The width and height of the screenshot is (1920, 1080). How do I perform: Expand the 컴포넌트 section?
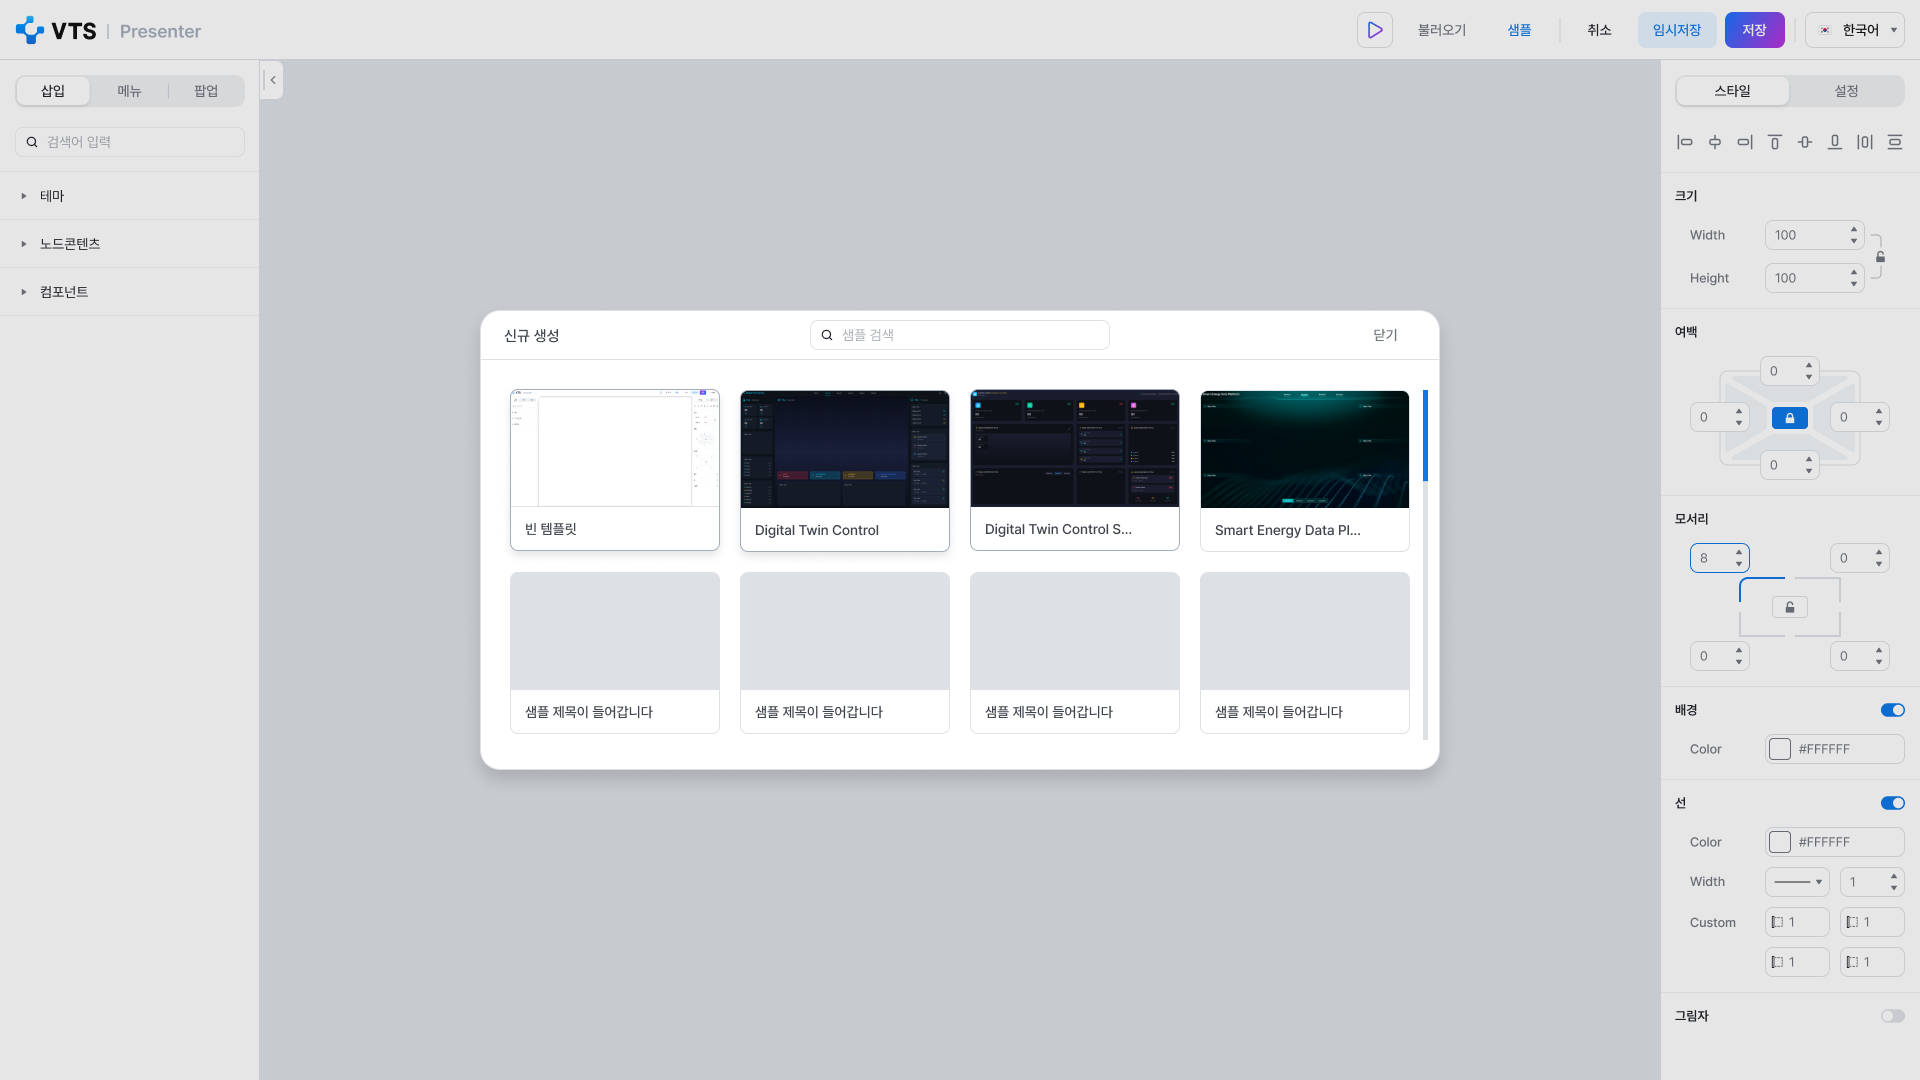(x=130, y=292)
